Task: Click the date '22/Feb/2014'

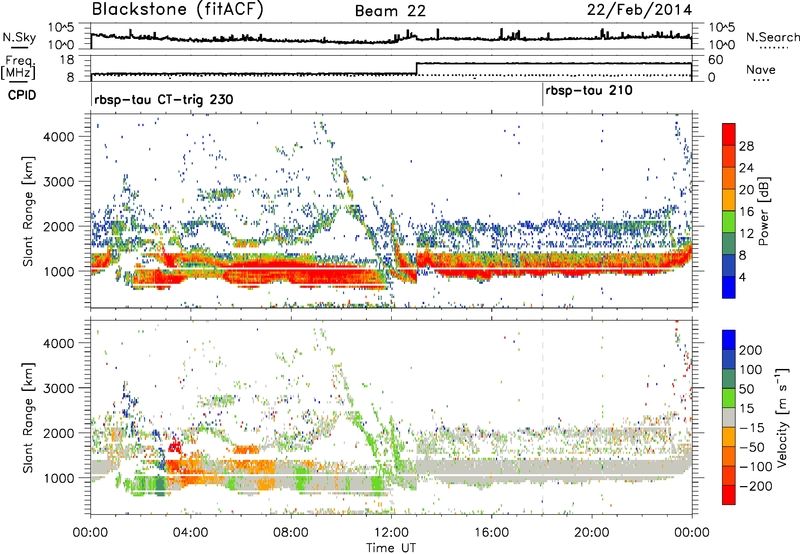Action: pos(639,10)
